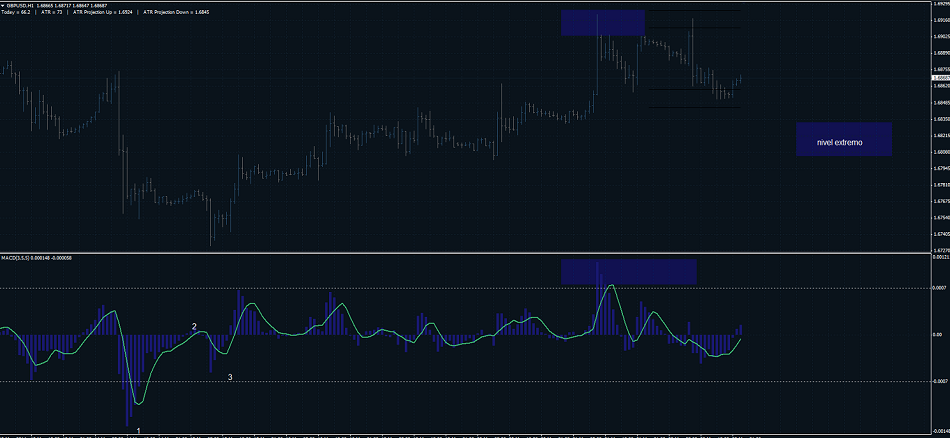The image size is (950, 438).
Task: Click the 0.00 level on the MACD scale
Action: click(938, 334)
